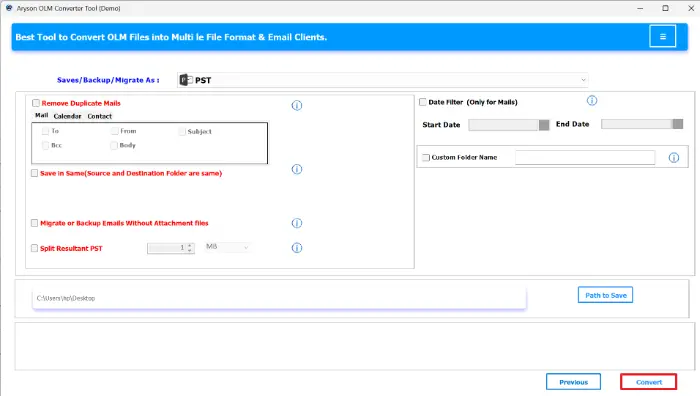Tick the Subject field checkbox
The image size is (700, 396).
pos(182,131)
